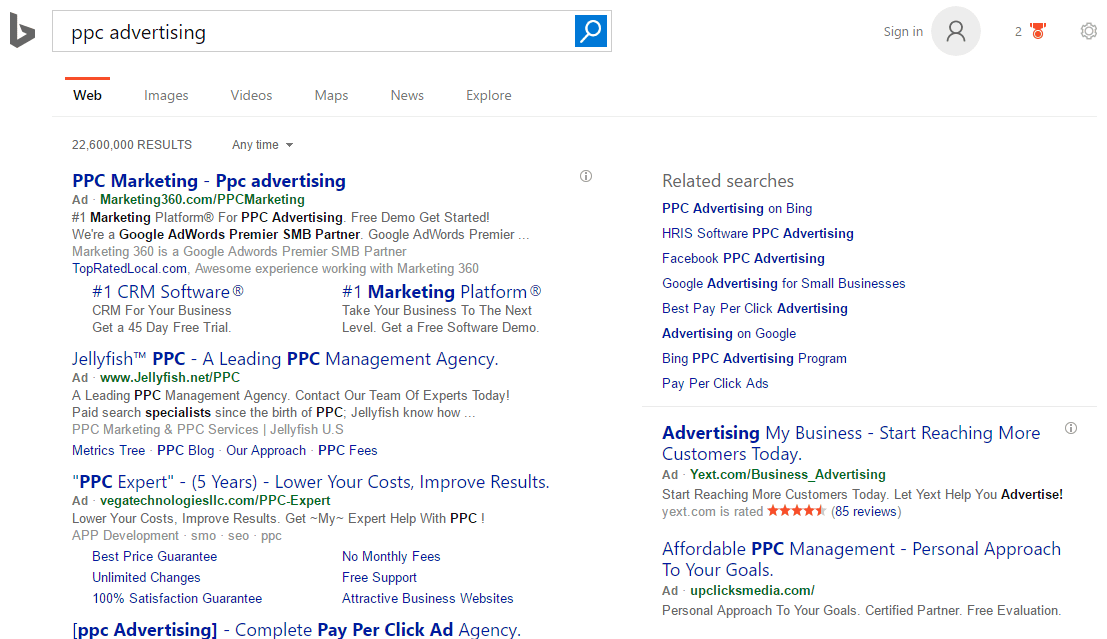This screenshot has width=1107, height=639.
Task: Open Affordable PPC Management ad title
Action: tap(861, 559)
